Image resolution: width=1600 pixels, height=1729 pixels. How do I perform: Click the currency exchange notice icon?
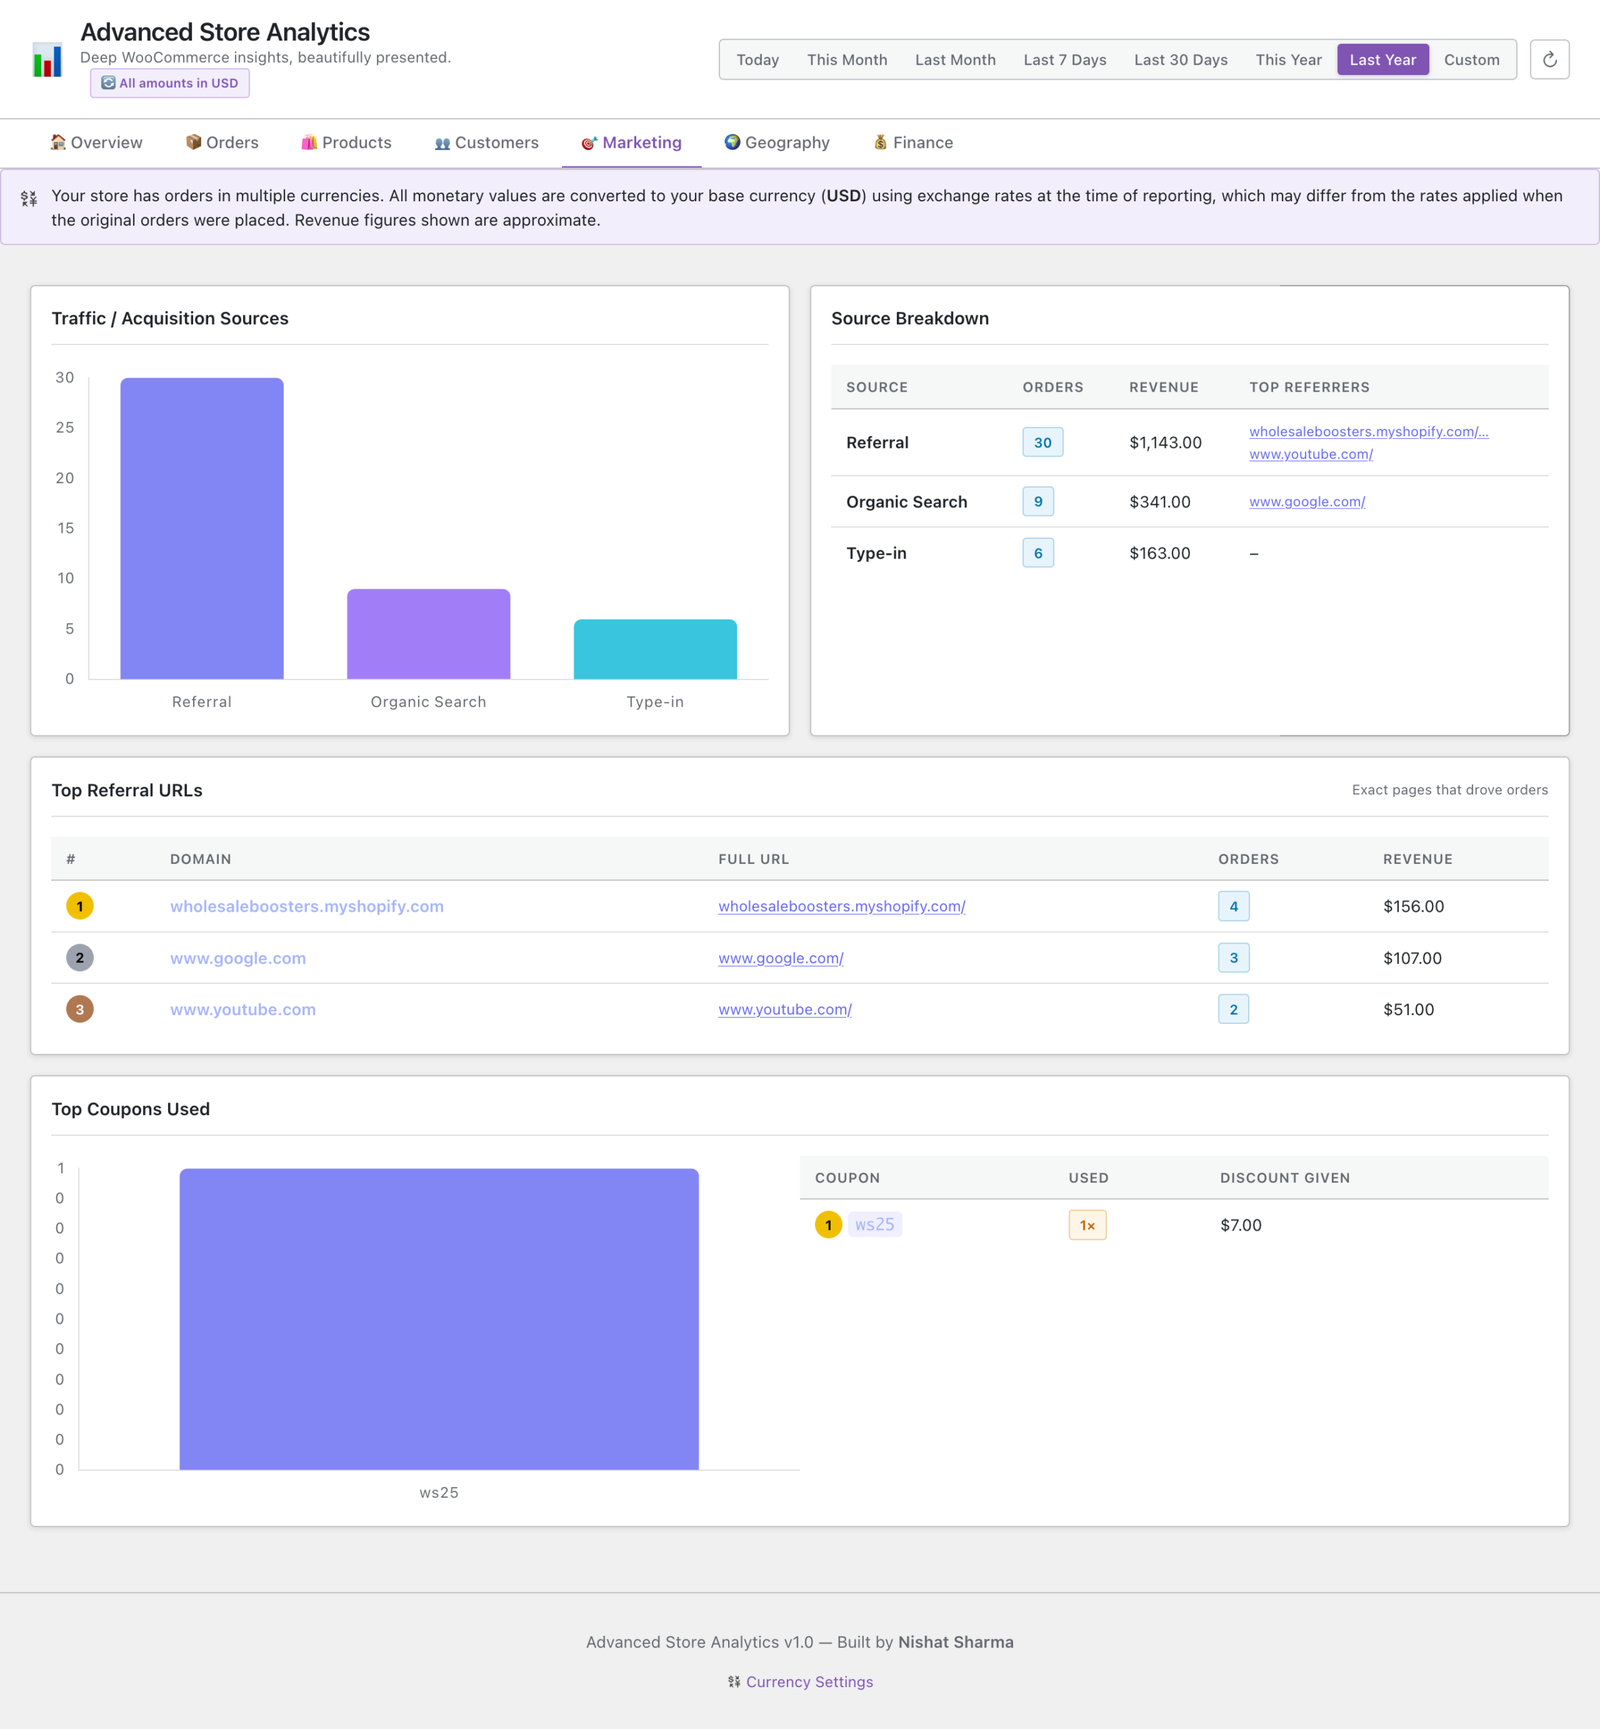tap(29, 198)
